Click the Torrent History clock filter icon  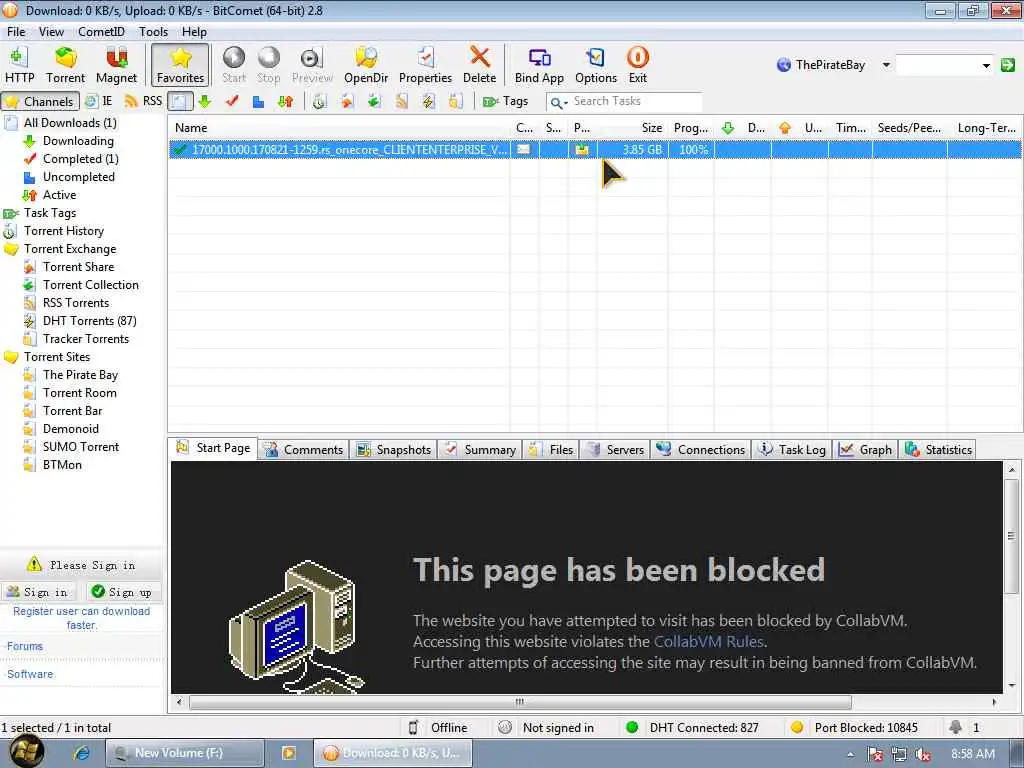coord(319,101)
